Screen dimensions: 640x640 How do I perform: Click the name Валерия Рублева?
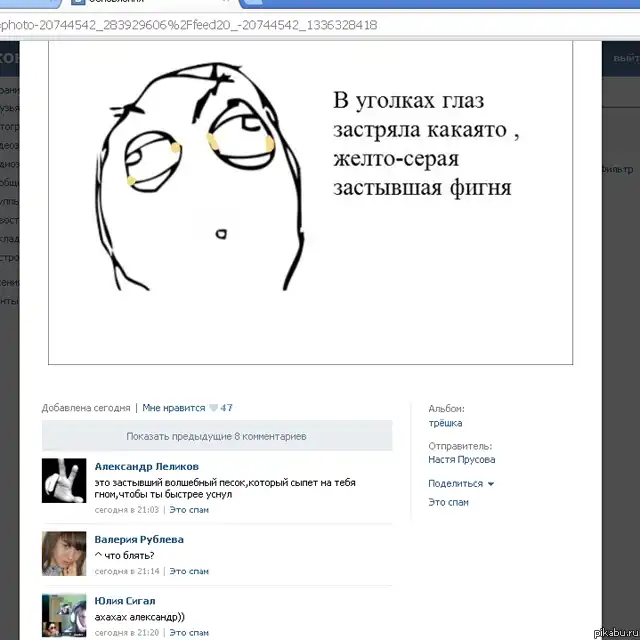pos(139,539)
